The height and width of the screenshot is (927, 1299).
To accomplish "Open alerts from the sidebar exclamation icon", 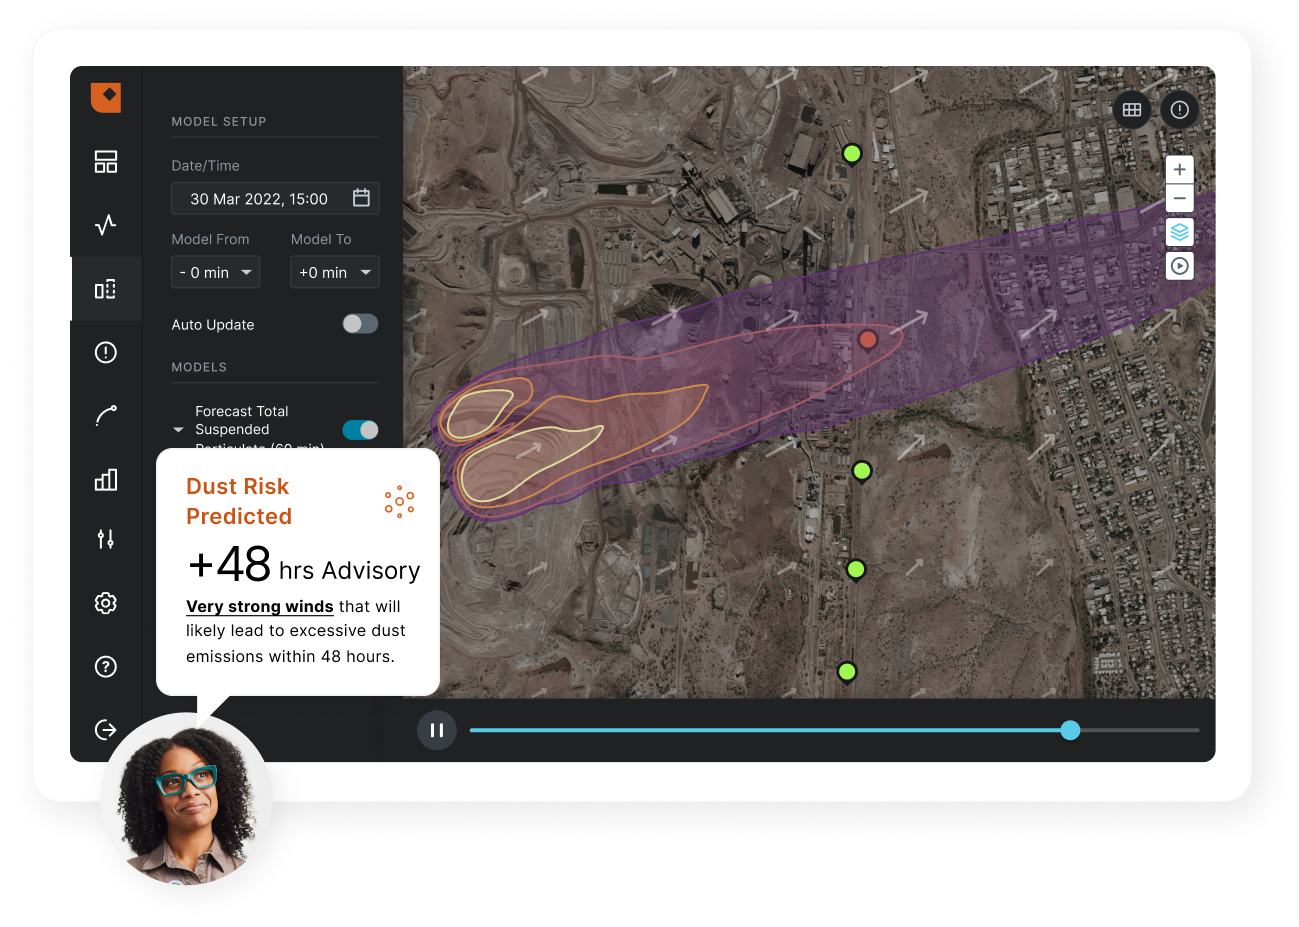I will click(x=106, y=352).
